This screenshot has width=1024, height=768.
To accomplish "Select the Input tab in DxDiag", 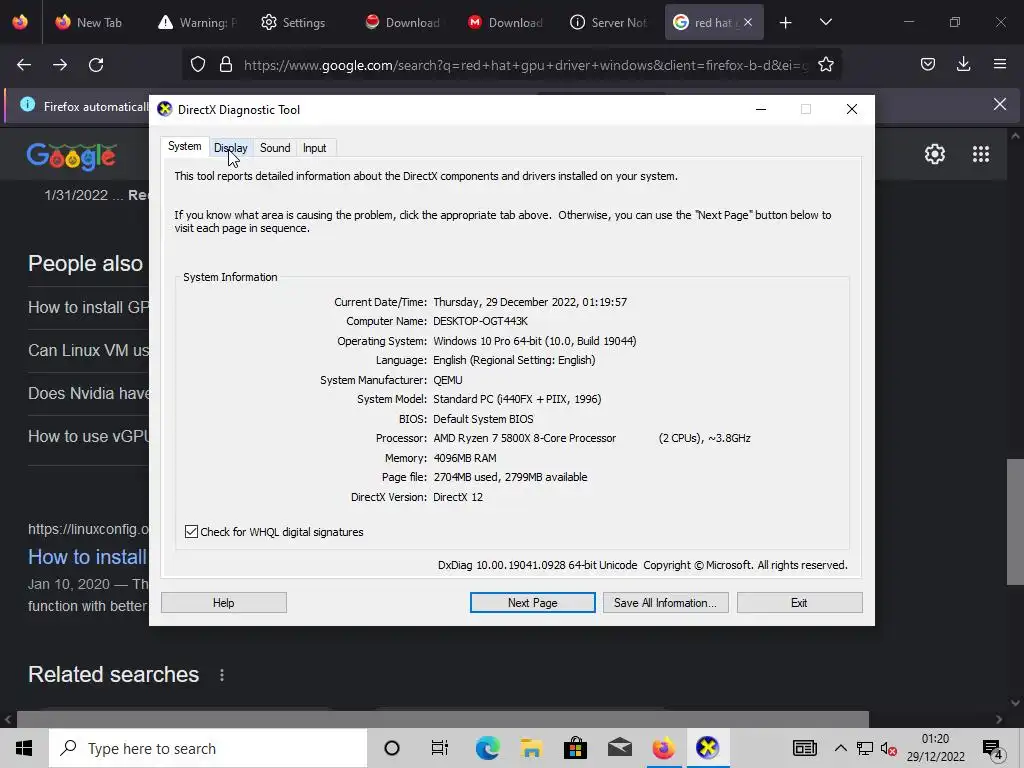I will click(x=314, y=148).
